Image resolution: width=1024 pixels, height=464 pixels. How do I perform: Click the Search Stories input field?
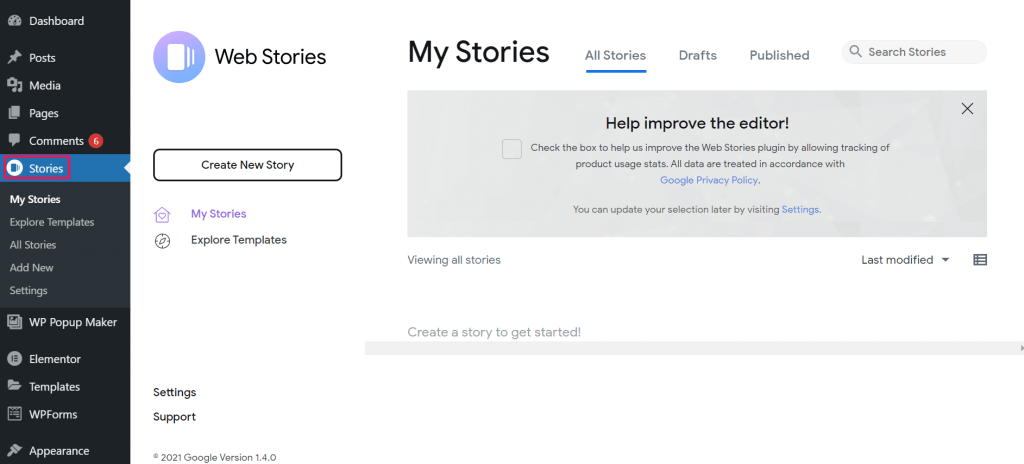click(x=914, y=52)
